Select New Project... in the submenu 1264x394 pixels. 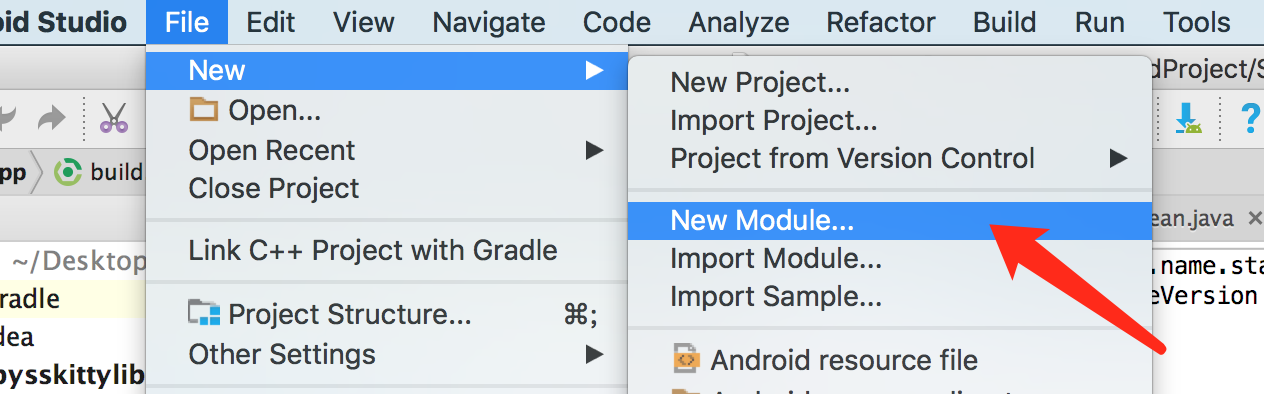tap(760, 83)
